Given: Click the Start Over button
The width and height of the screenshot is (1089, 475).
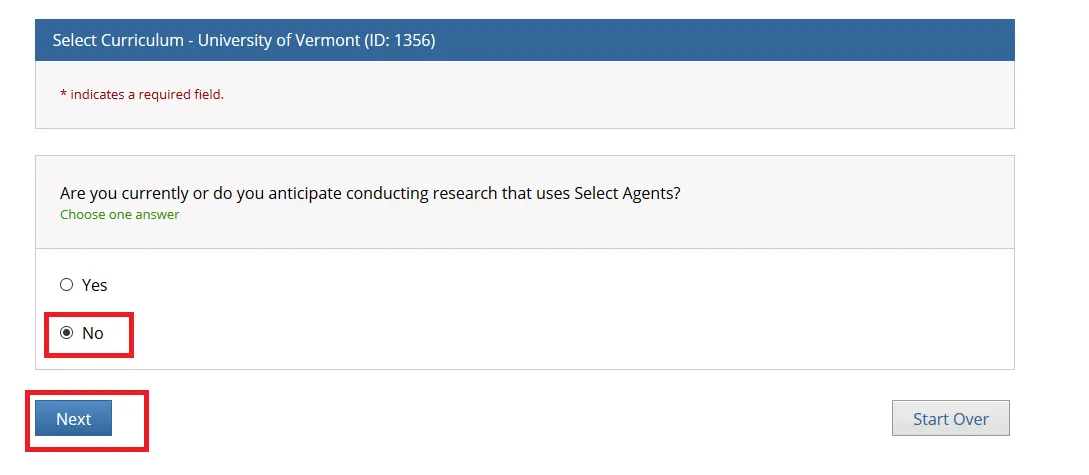Looking at the screenshot, I should point(950,419).
